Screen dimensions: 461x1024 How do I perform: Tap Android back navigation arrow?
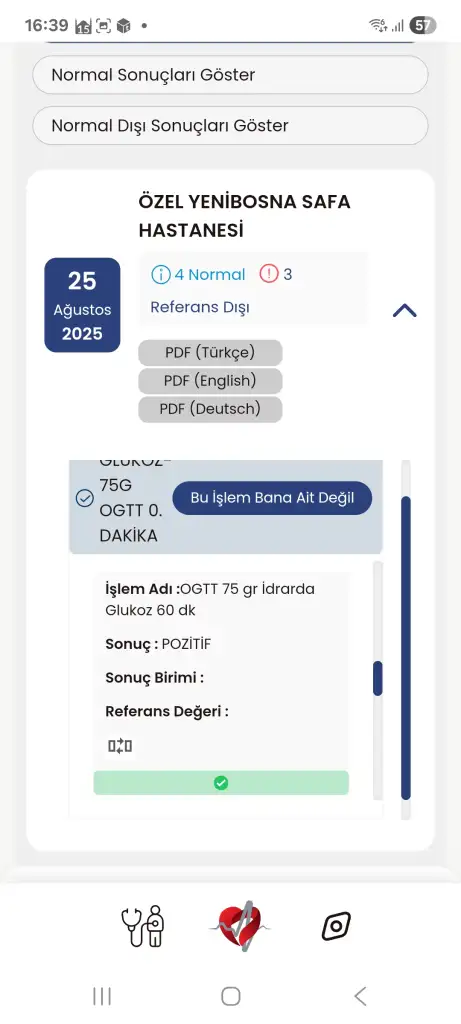(x=360, y=996)
